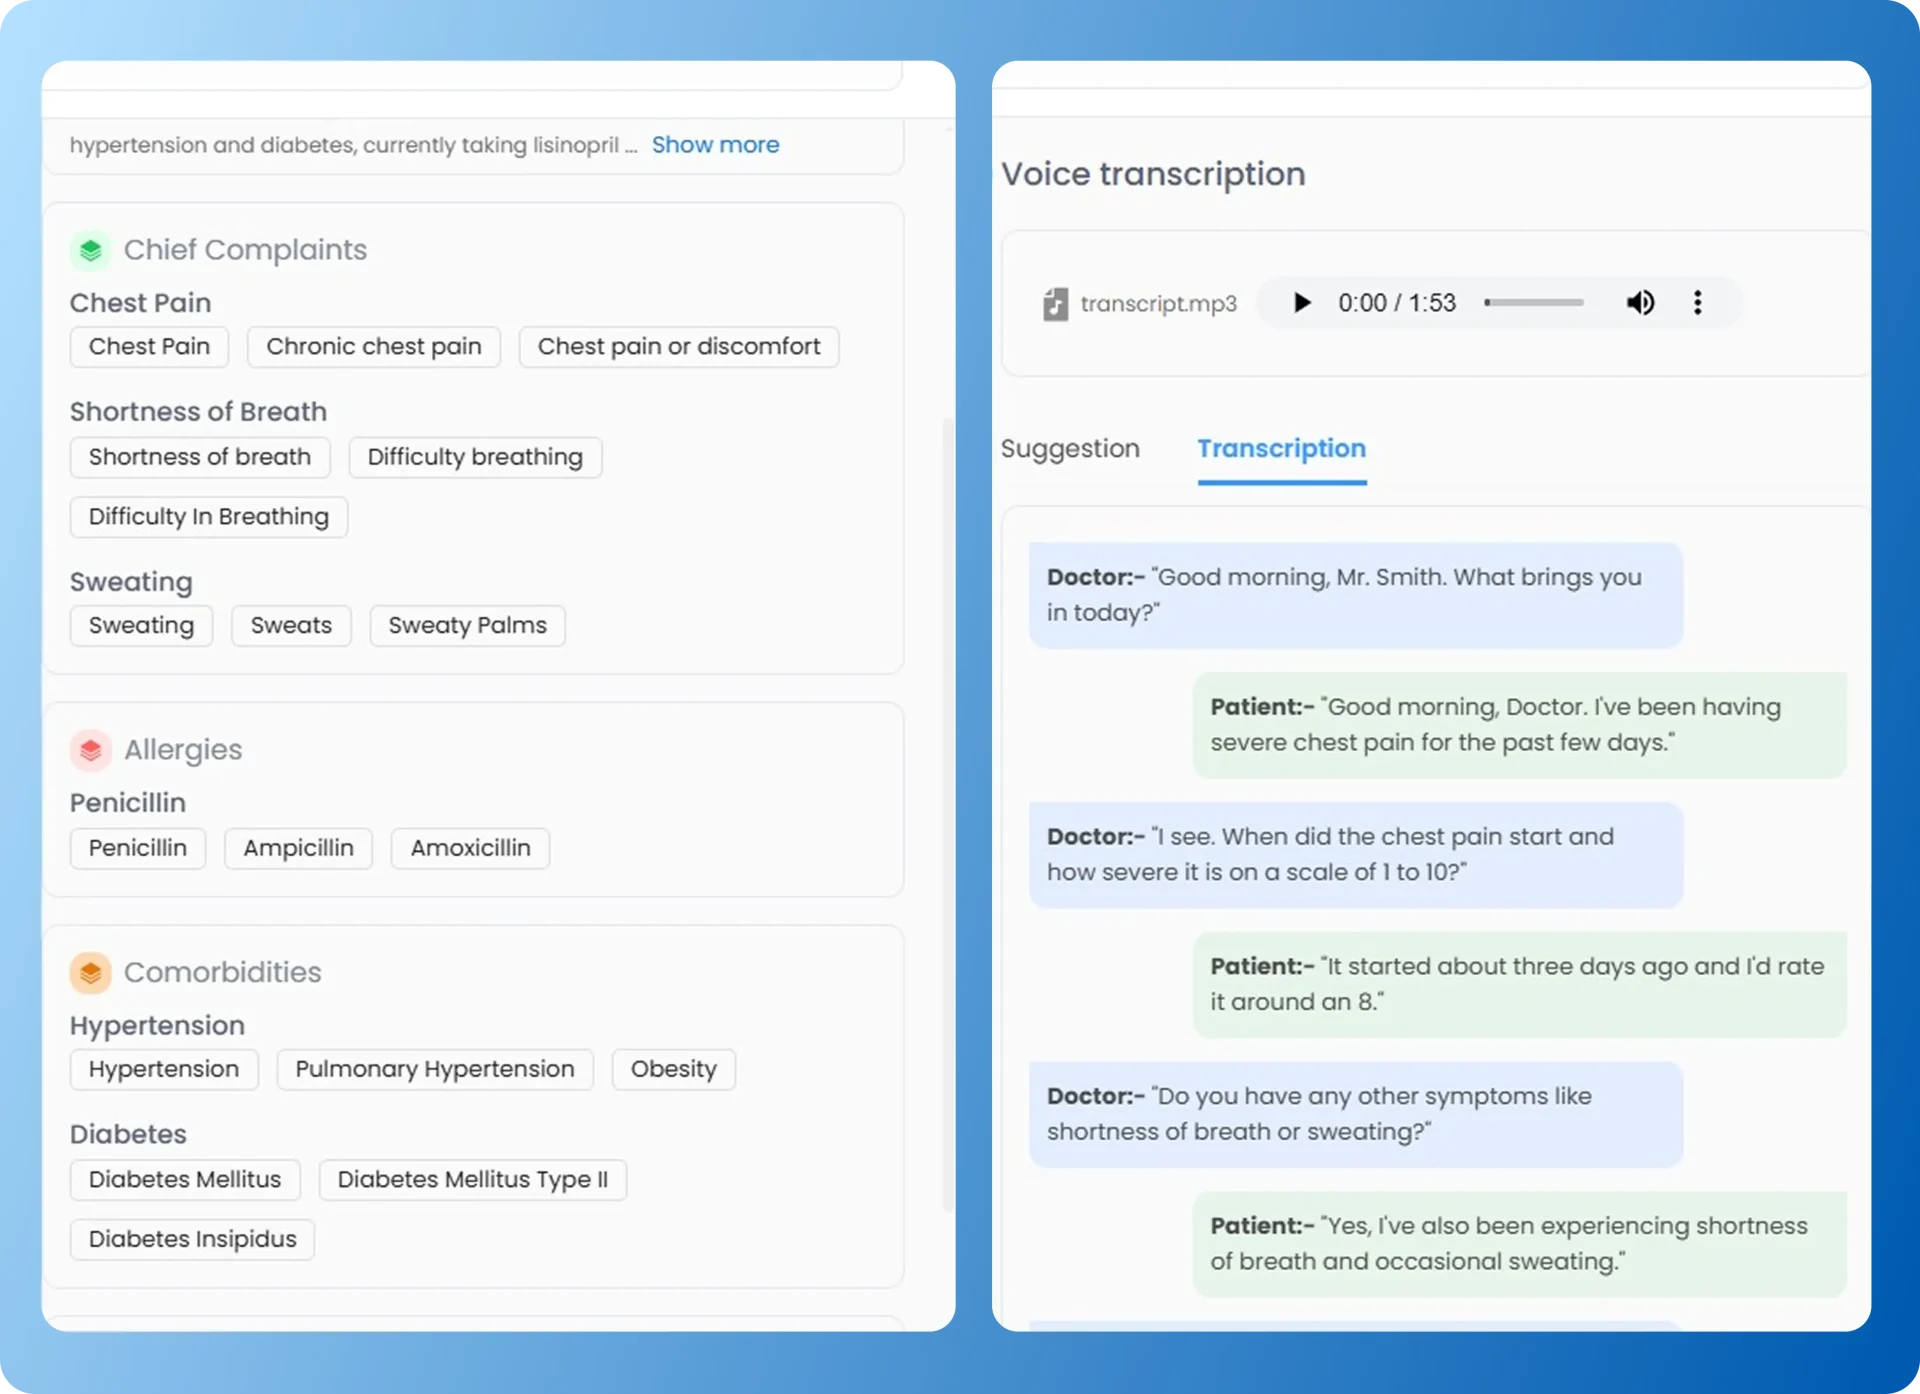
Task: Select the Chronic chest pain tag
Action: point(373,347)
